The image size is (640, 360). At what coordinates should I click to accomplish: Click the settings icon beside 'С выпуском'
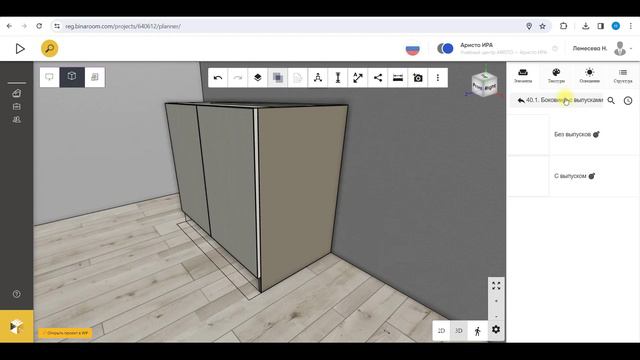point(592,176)
